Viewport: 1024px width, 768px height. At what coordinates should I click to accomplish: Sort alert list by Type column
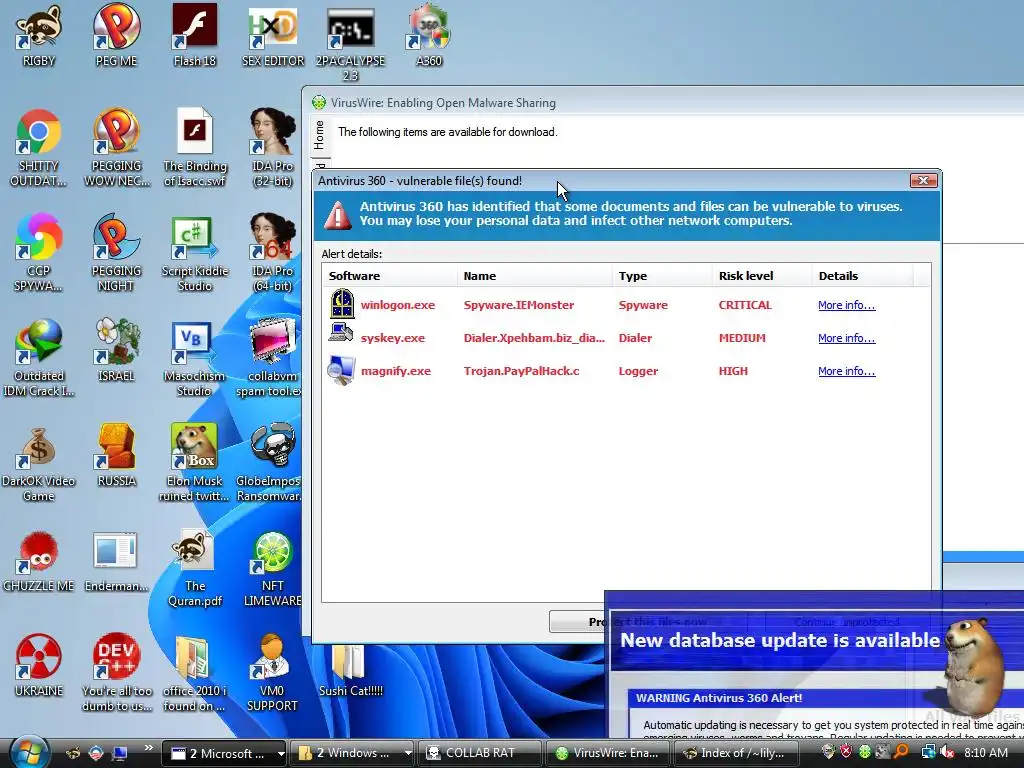pos(662,276)
